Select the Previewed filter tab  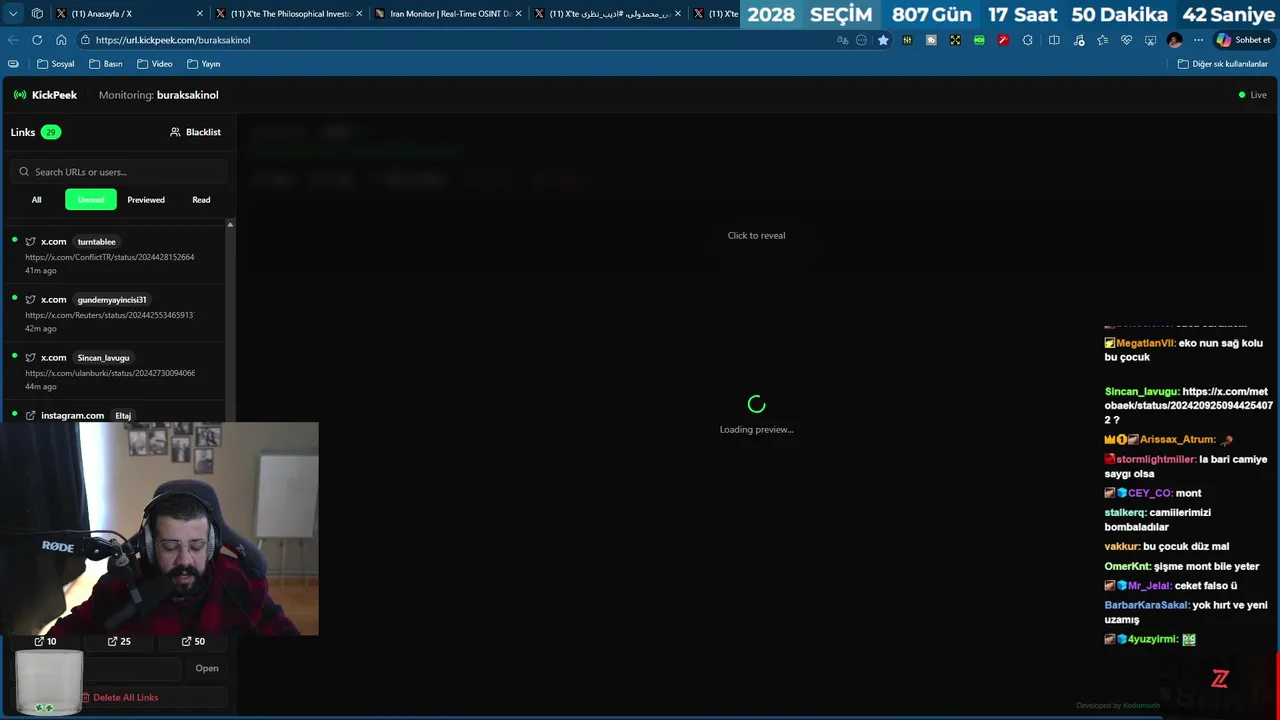(146, 200)
